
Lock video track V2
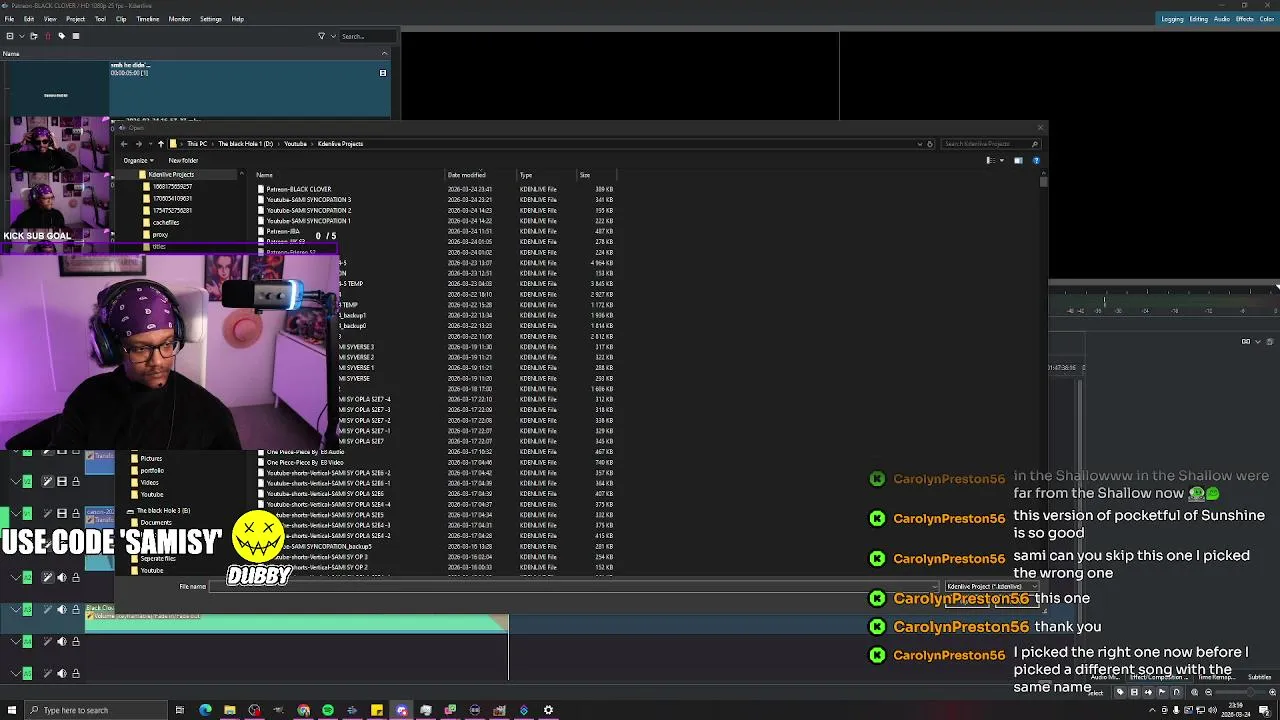coord(75,481)
